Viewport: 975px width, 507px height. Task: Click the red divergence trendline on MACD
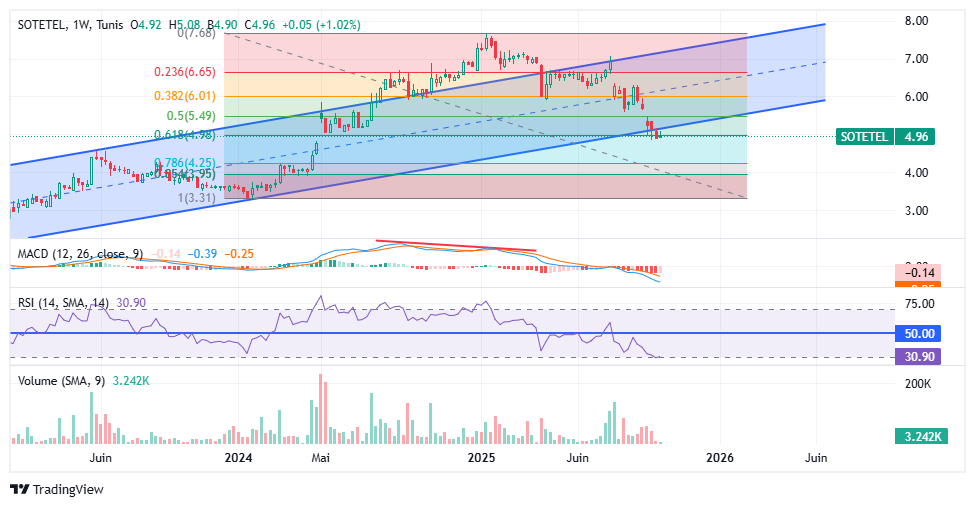(x=456, y=245)
